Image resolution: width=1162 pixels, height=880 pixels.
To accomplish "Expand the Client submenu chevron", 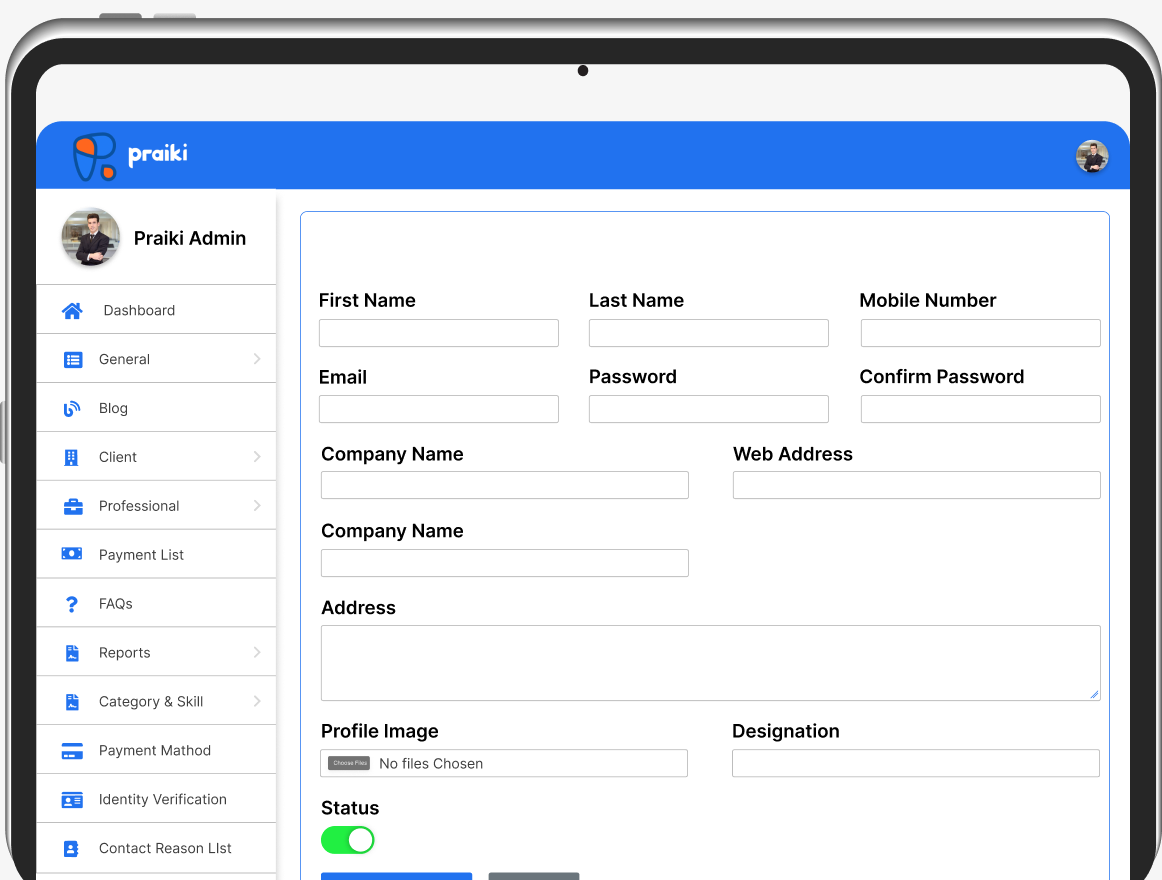I will pos(257,457).
